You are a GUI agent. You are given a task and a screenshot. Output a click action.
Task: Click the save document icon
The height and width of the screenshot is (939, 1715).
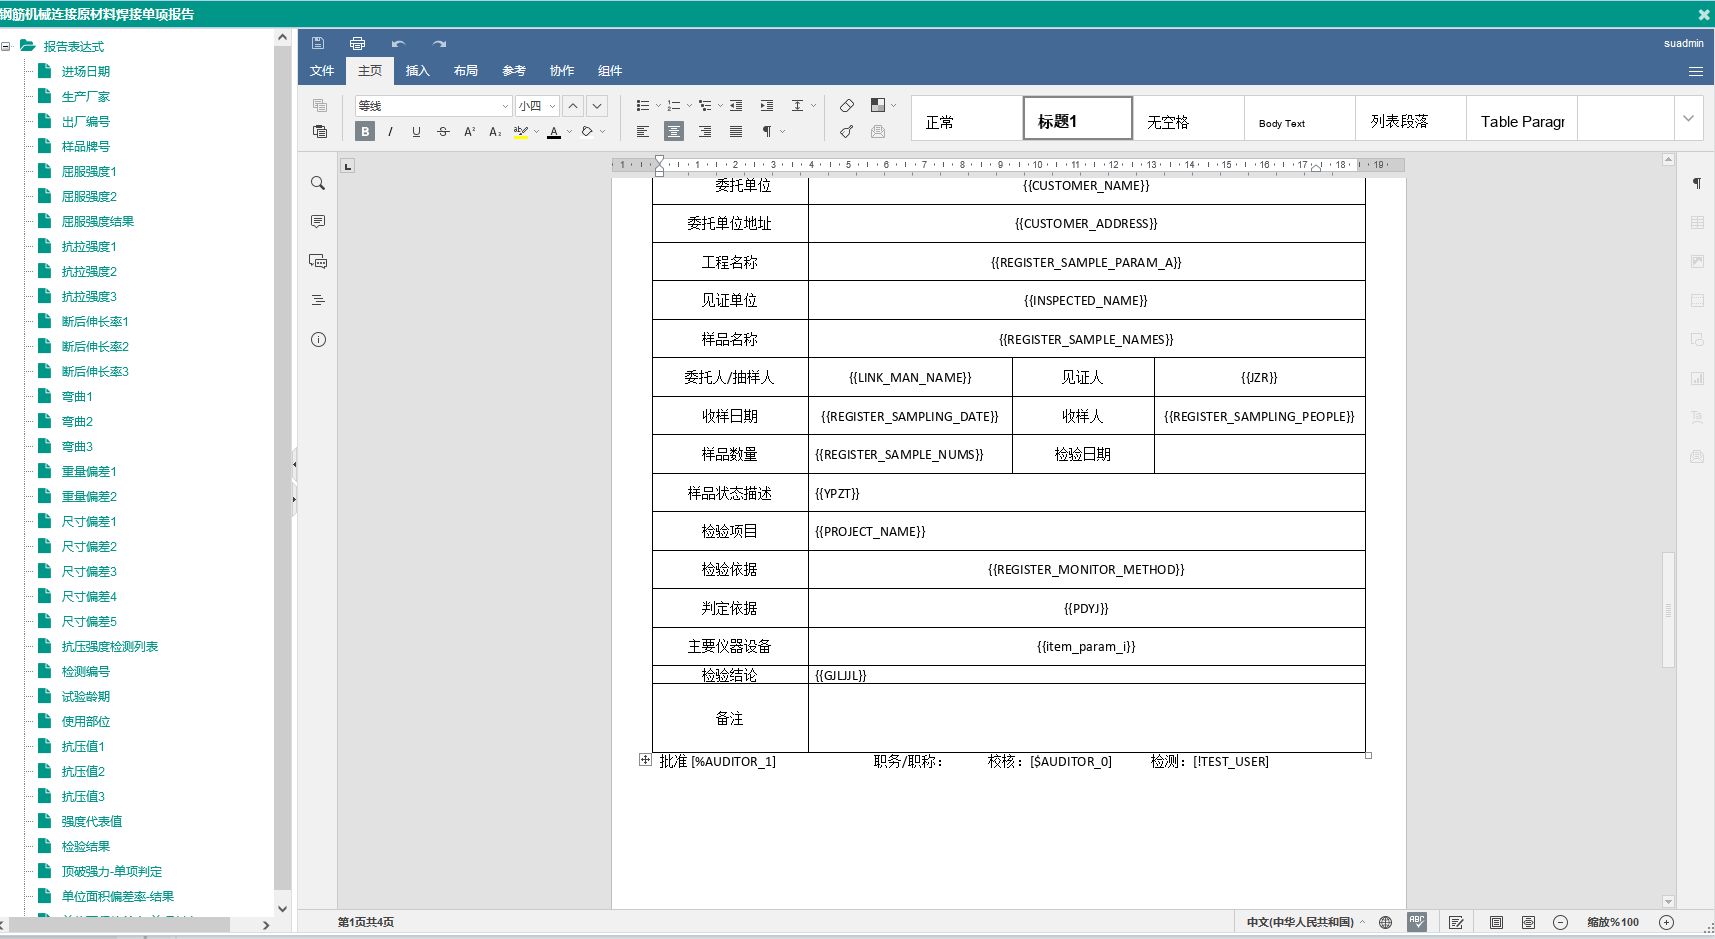pyautogui.click(x=318, y=43)
